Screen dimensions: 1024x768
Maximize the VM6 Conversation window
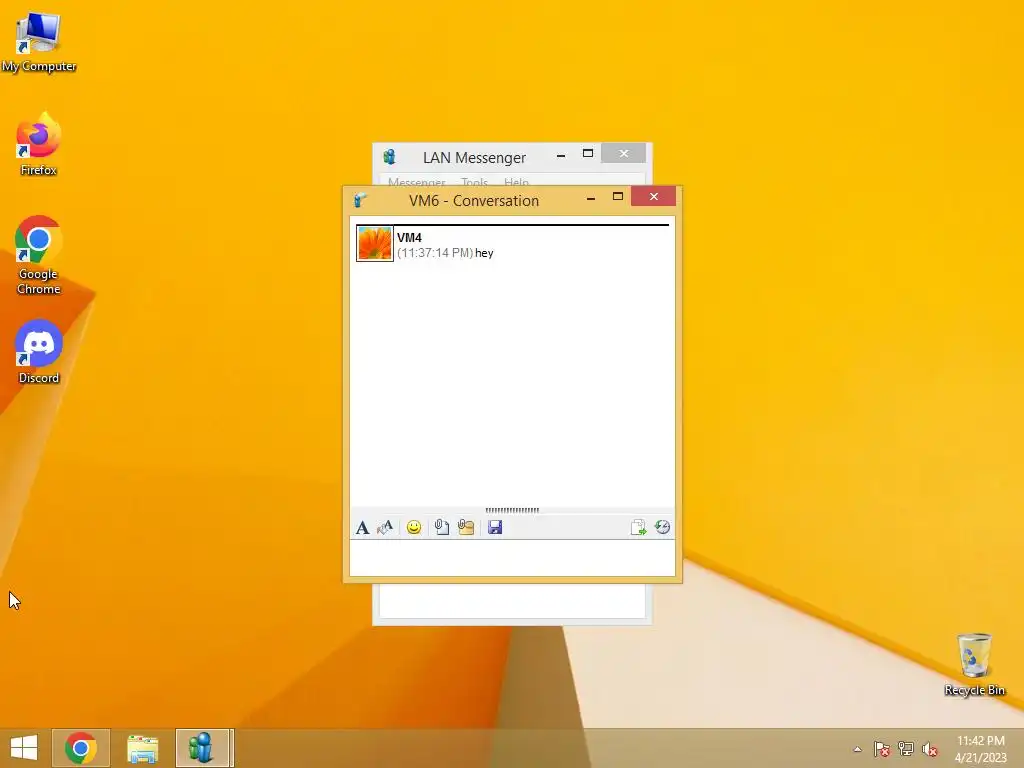tap(618, 197)
